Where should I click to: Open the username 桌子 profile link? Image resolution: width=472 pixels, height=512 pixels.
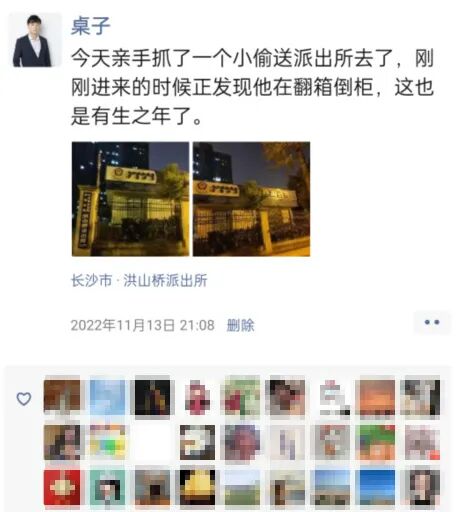pyautogui.click(x=90, y=26)
